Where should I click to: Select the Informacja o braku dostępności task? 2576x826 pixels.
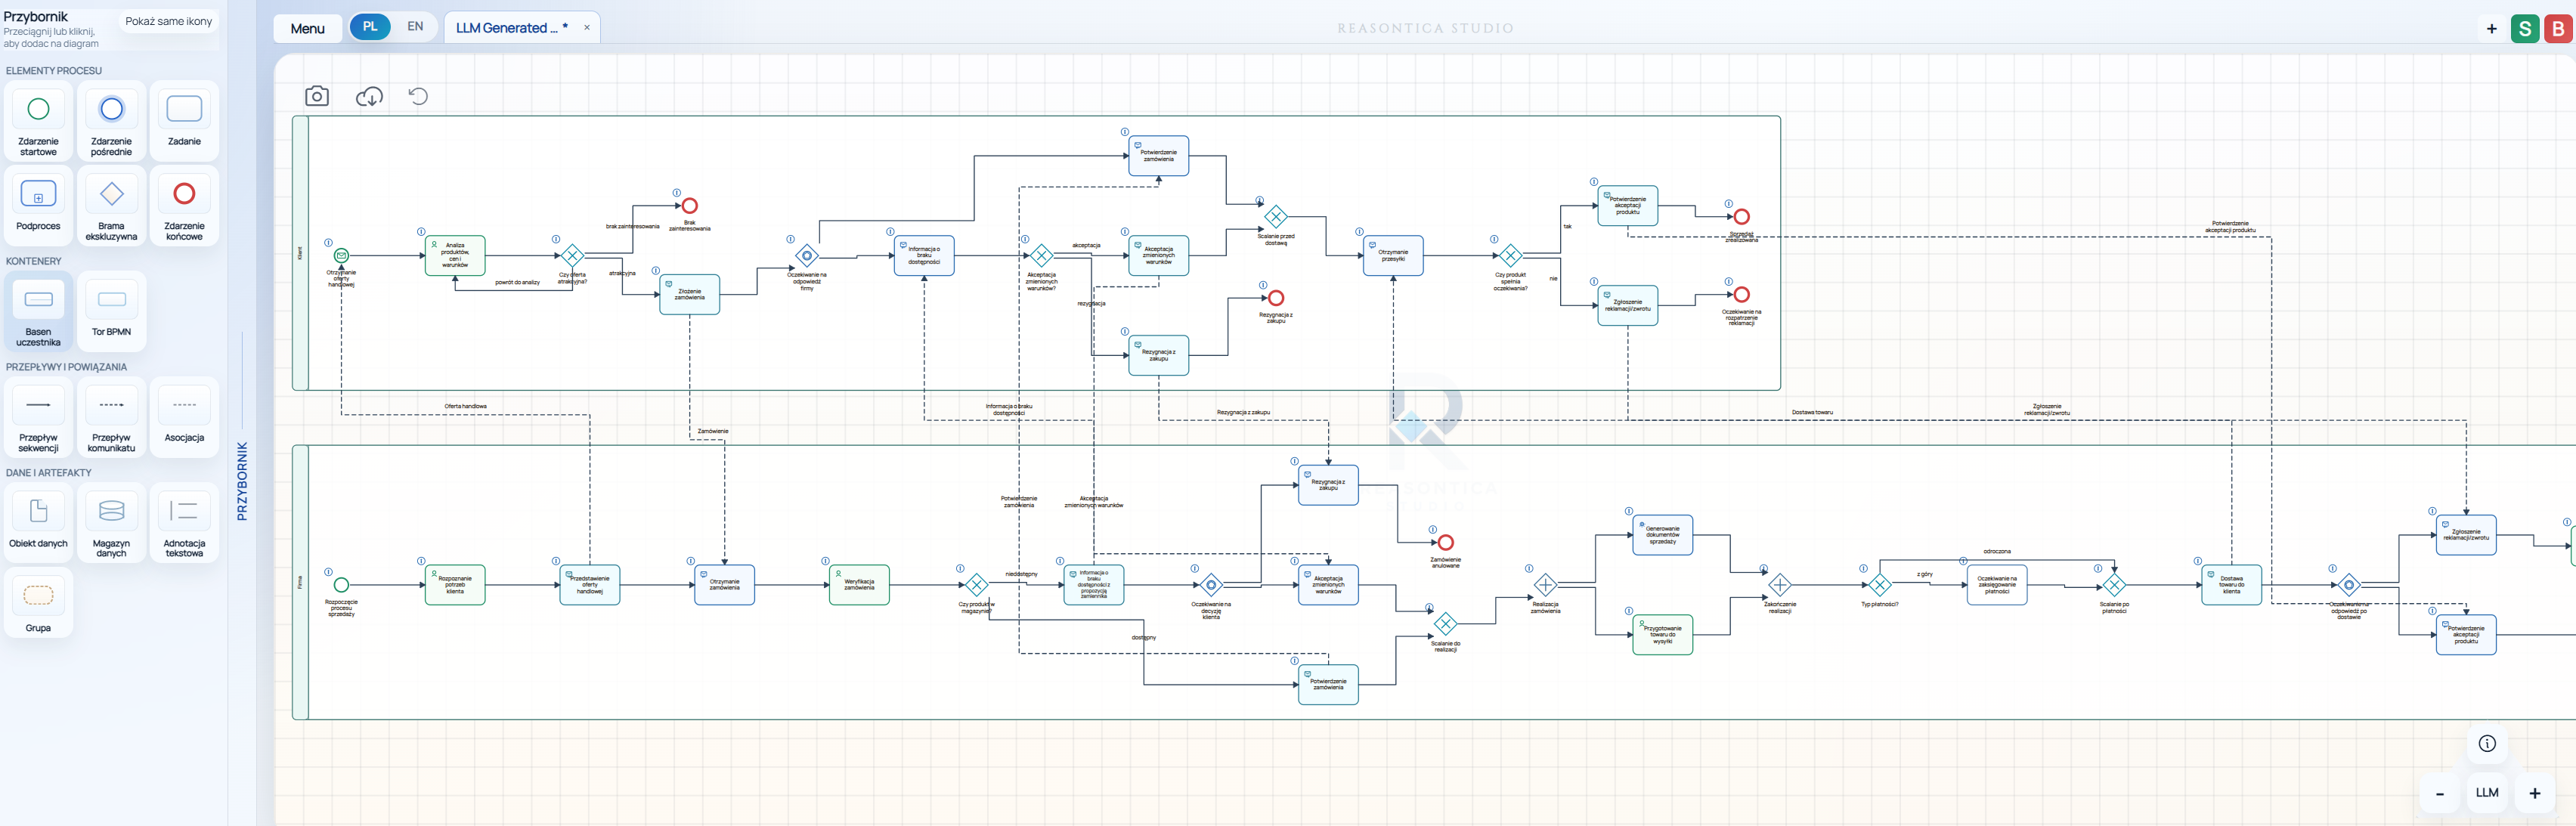924,256
